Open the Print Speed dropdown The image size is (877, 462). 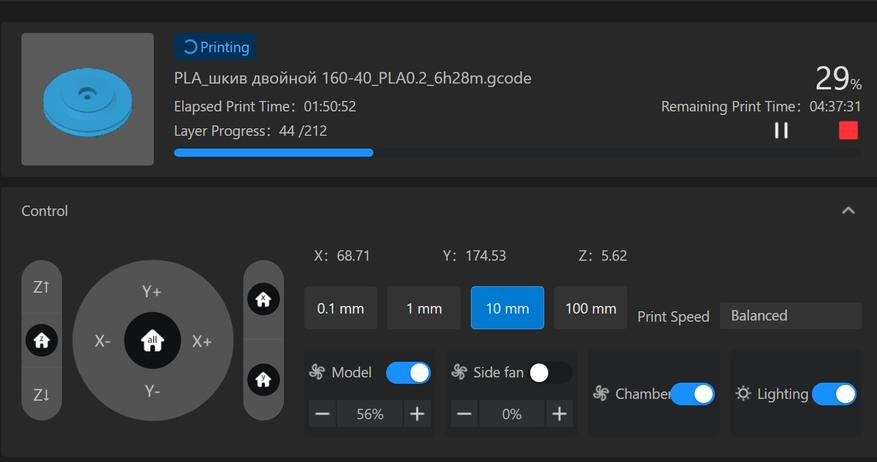pos(790,316)
